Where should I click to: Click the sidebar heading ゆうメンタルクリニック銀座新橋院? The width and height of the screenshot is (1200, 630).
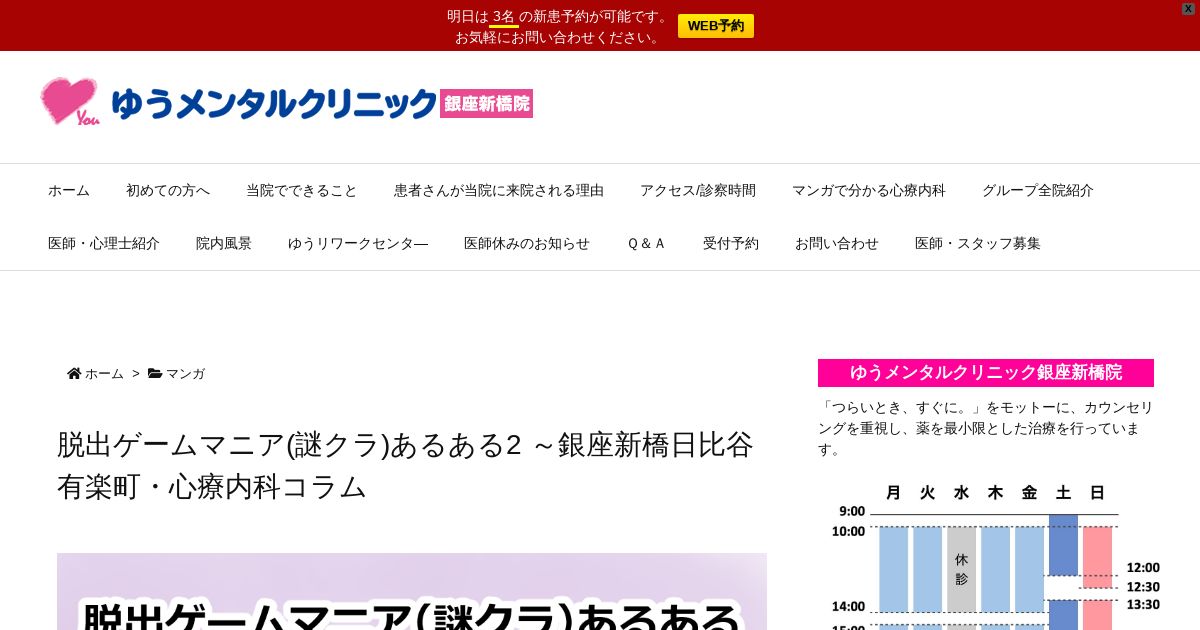coord(986,373)
